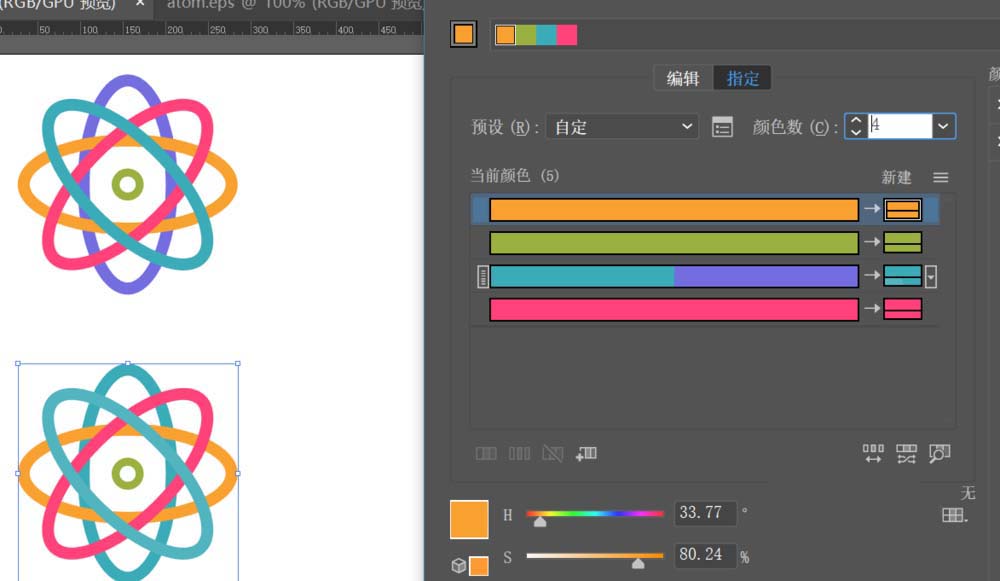This screenshot has width=1000, height=581.
Task: Click the 3D cube out-of-gamut warning icon
Action: [459, 565]
